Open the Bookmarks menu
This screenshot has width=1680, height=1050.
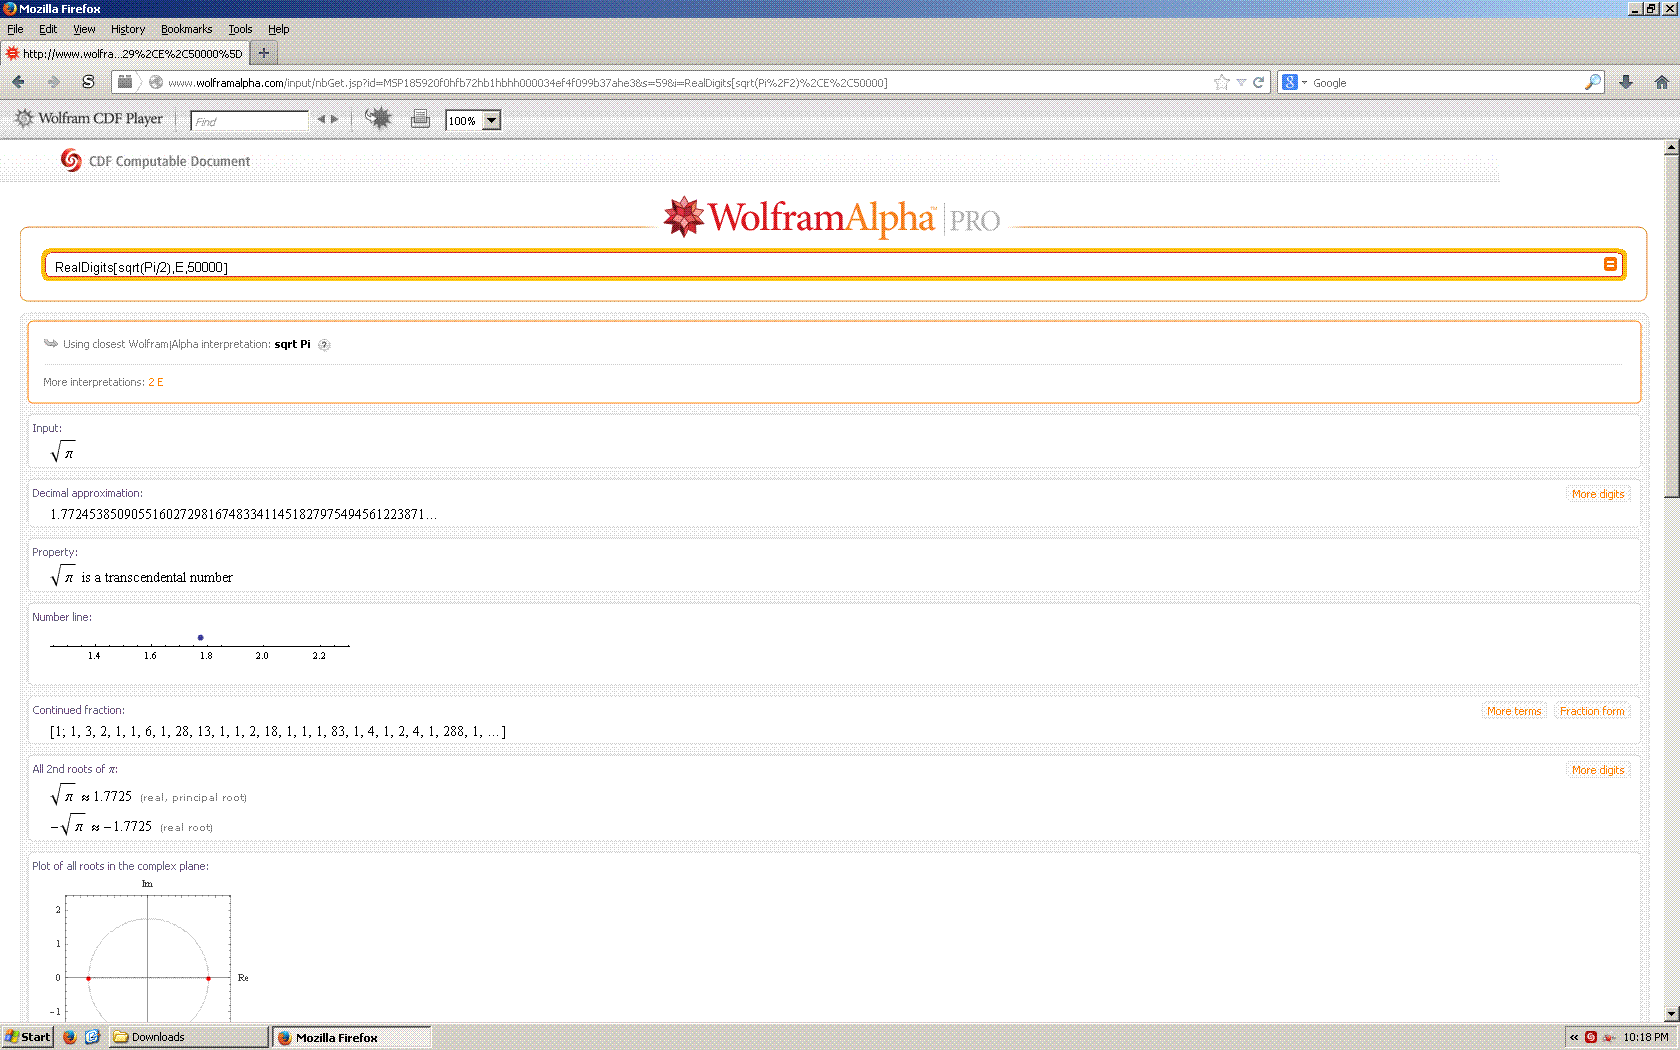[x=186, y=29]
